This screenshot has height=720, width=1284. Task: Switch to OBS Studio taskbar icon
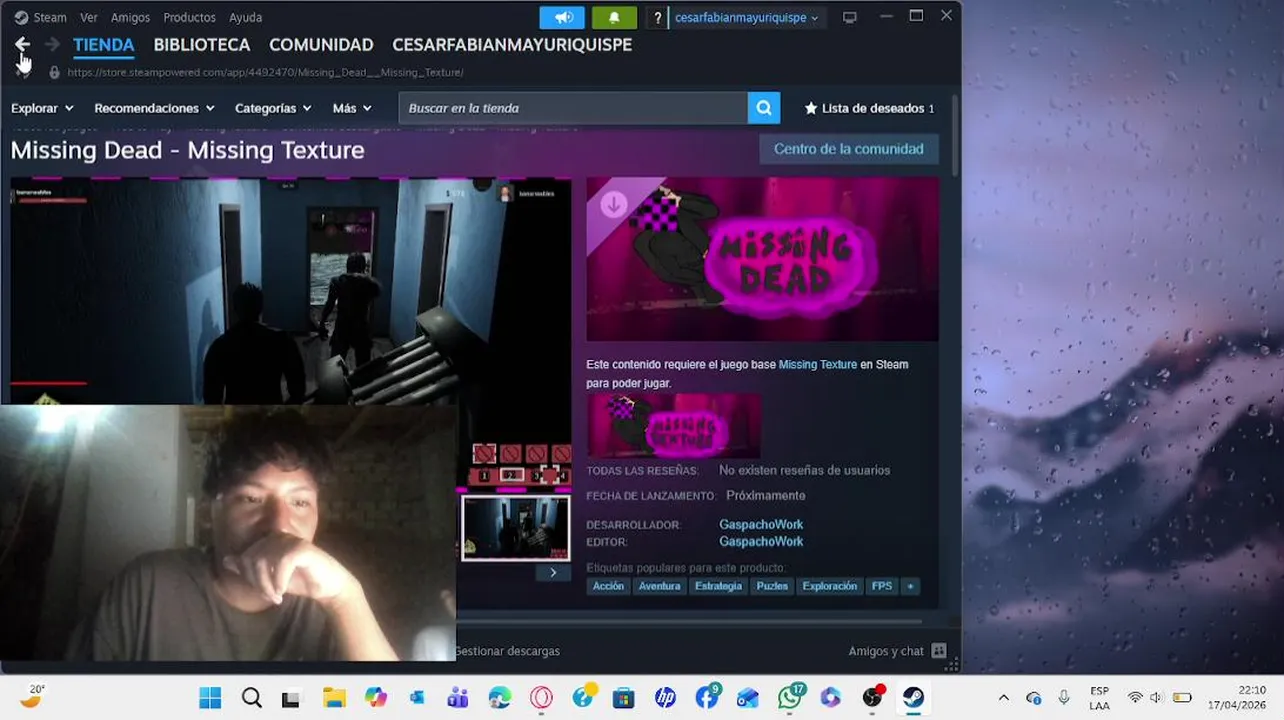(x=873, y=697)
